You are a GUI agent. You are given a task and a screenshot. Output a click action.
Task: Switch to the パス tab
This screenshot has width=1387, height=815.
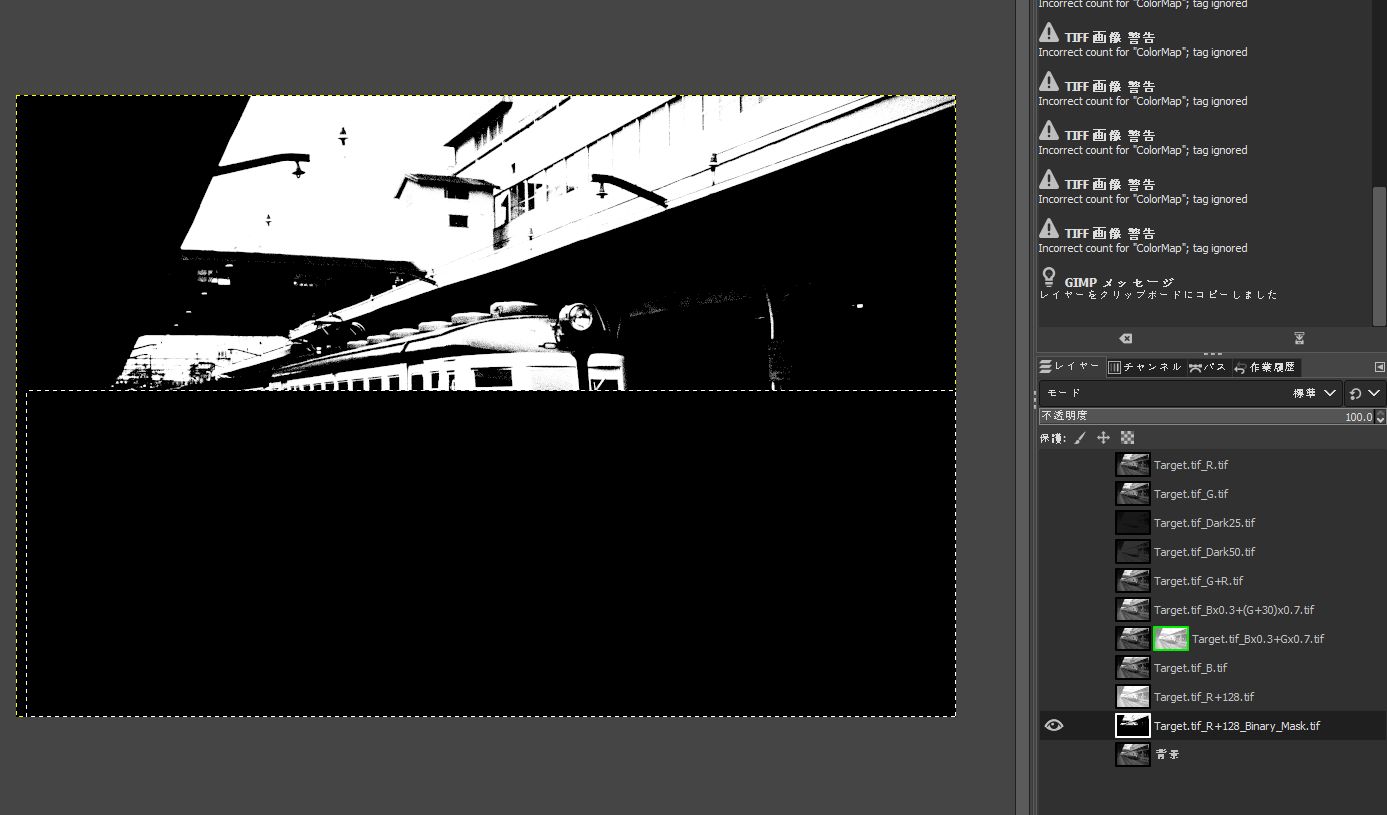point(1208,367)
